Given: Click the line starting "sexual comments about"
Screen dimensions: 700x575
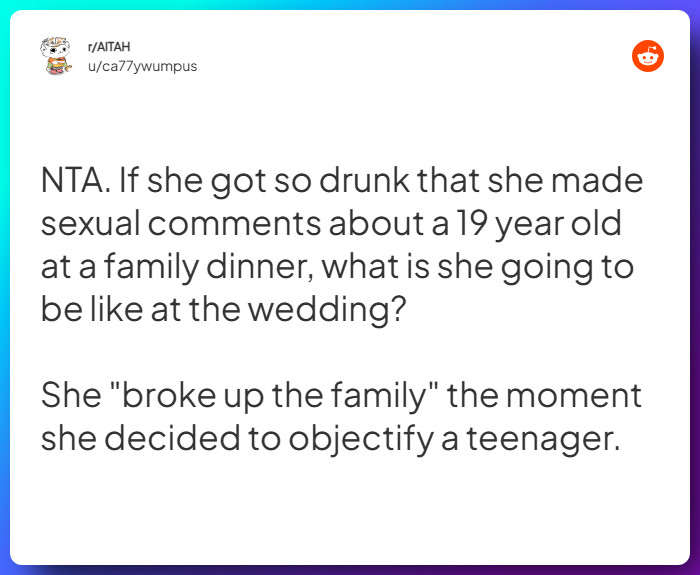Looking at the screenshot, I should [331, 223].
